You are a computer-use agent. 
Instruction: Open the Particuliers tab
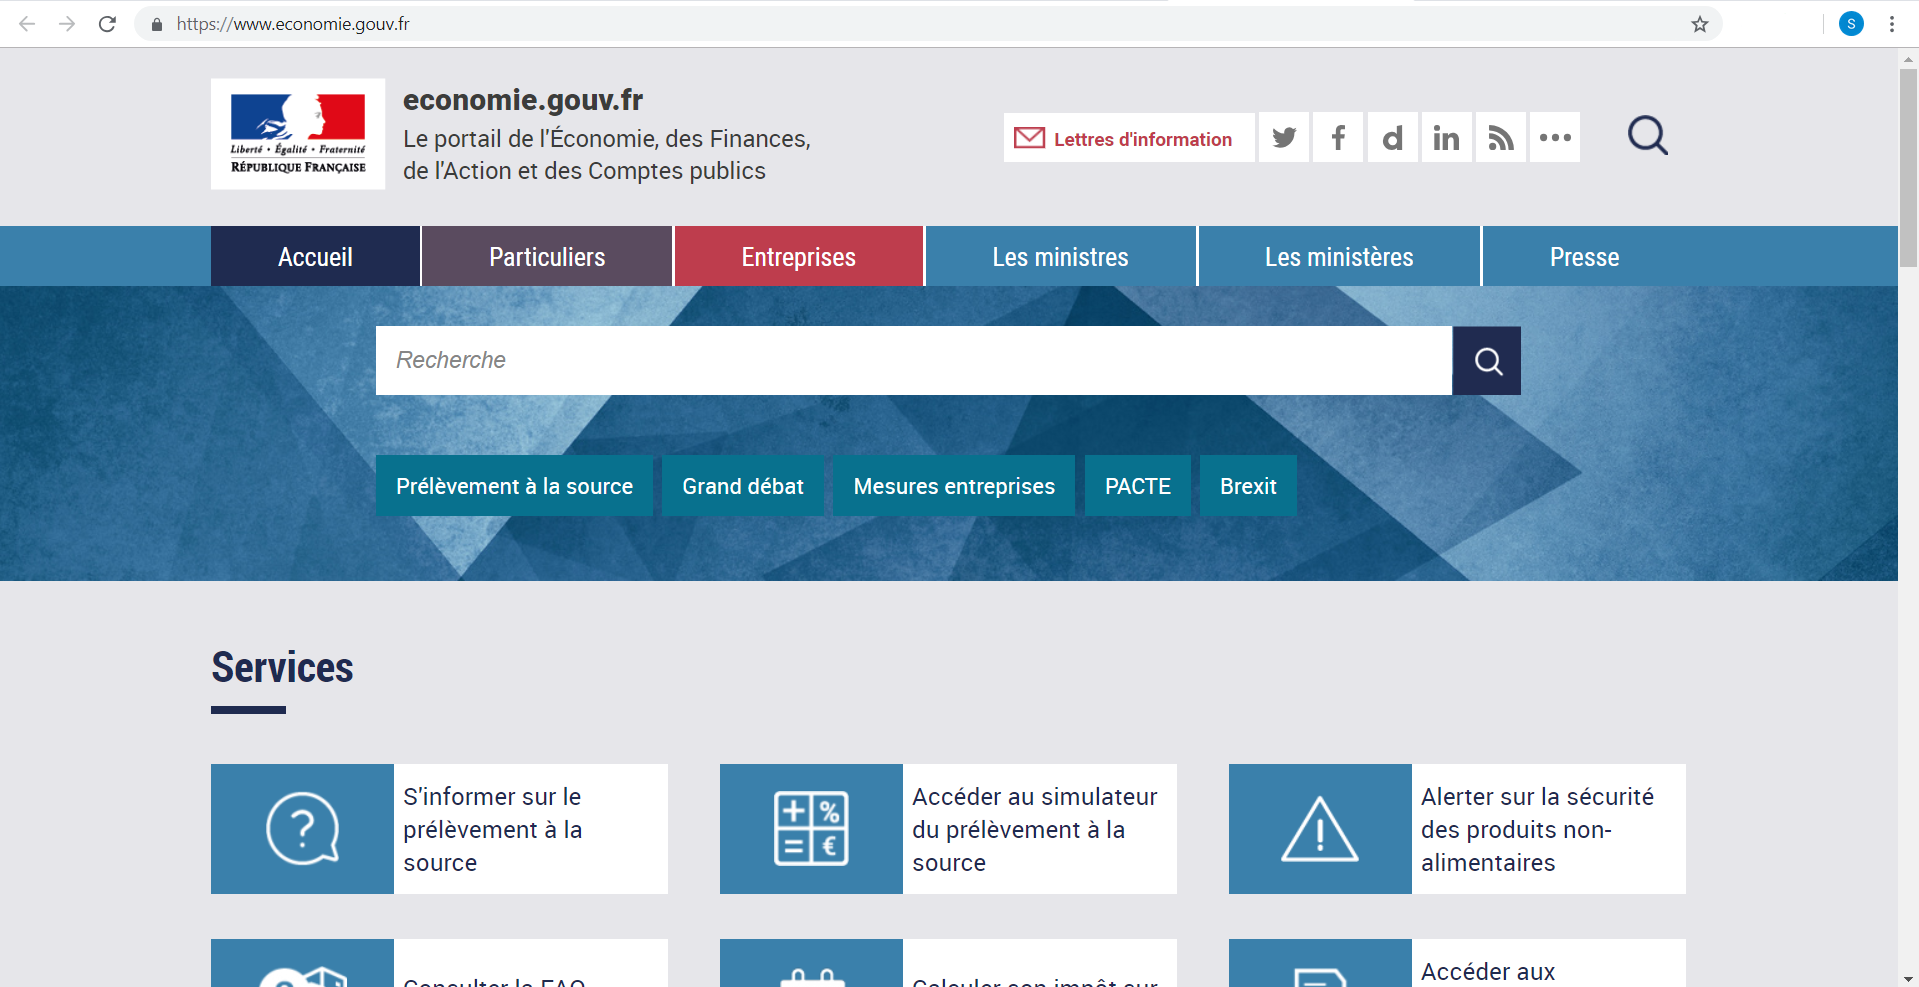[x=547, y=256]
